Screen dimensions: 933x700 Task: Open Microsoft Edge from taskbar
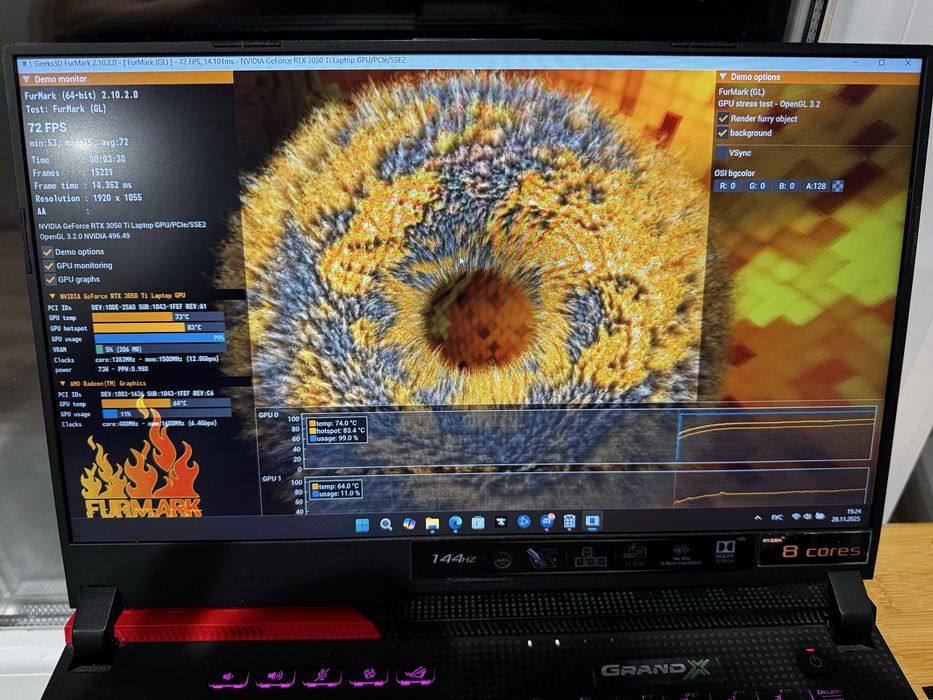pos(455,523)
